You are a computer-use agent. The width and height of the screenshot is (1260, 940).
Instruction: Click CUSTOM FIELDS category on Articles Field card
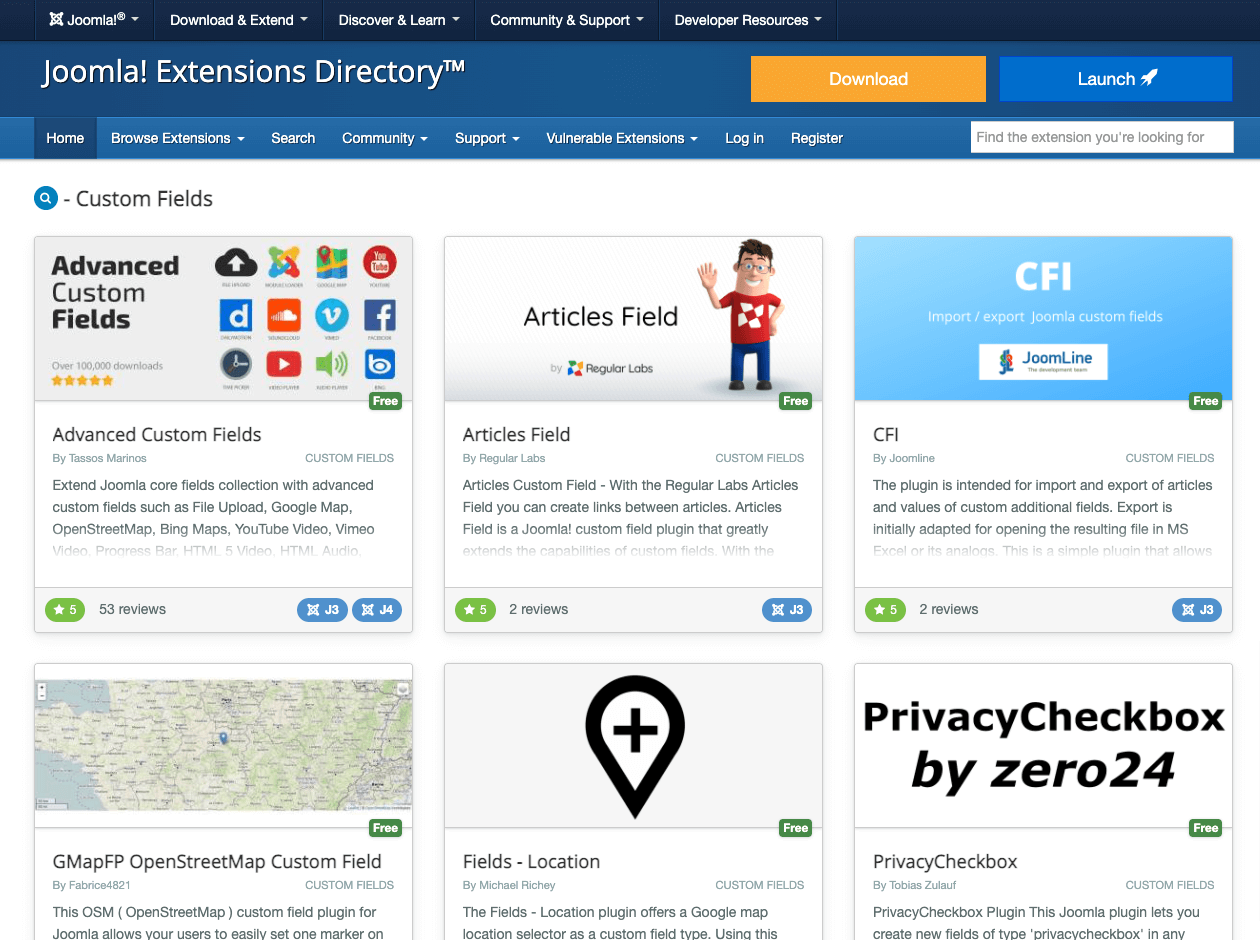[x=760, y=458]
